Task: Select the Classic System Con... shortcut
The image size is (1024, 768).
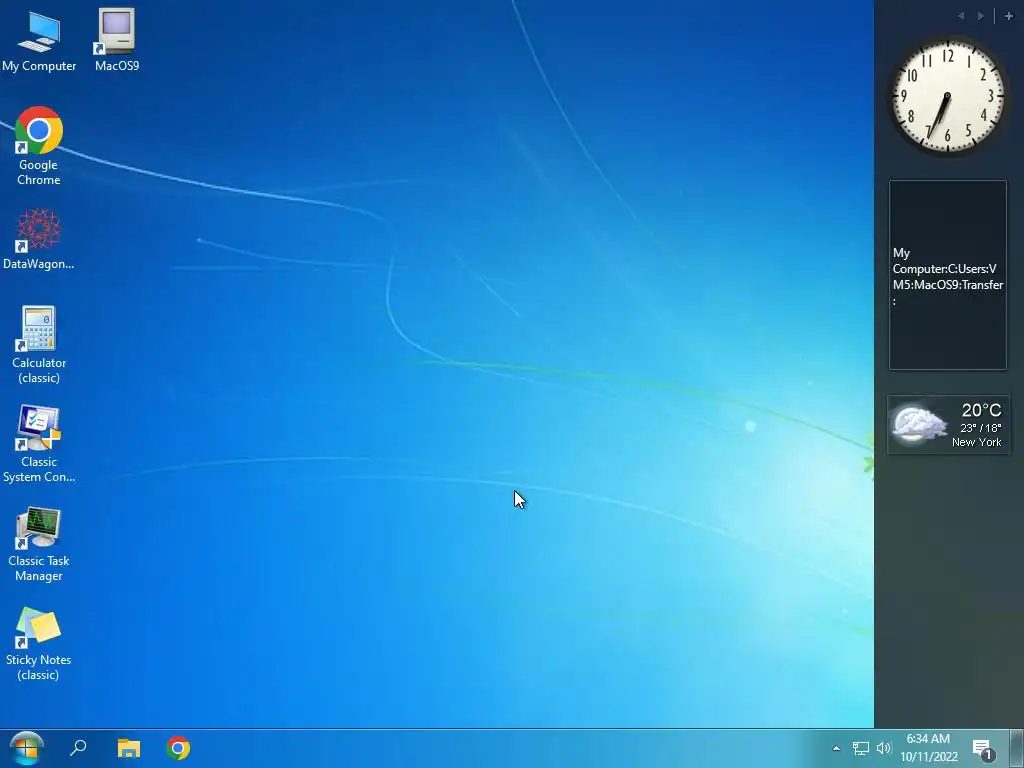Action: [x=39, y=444]
